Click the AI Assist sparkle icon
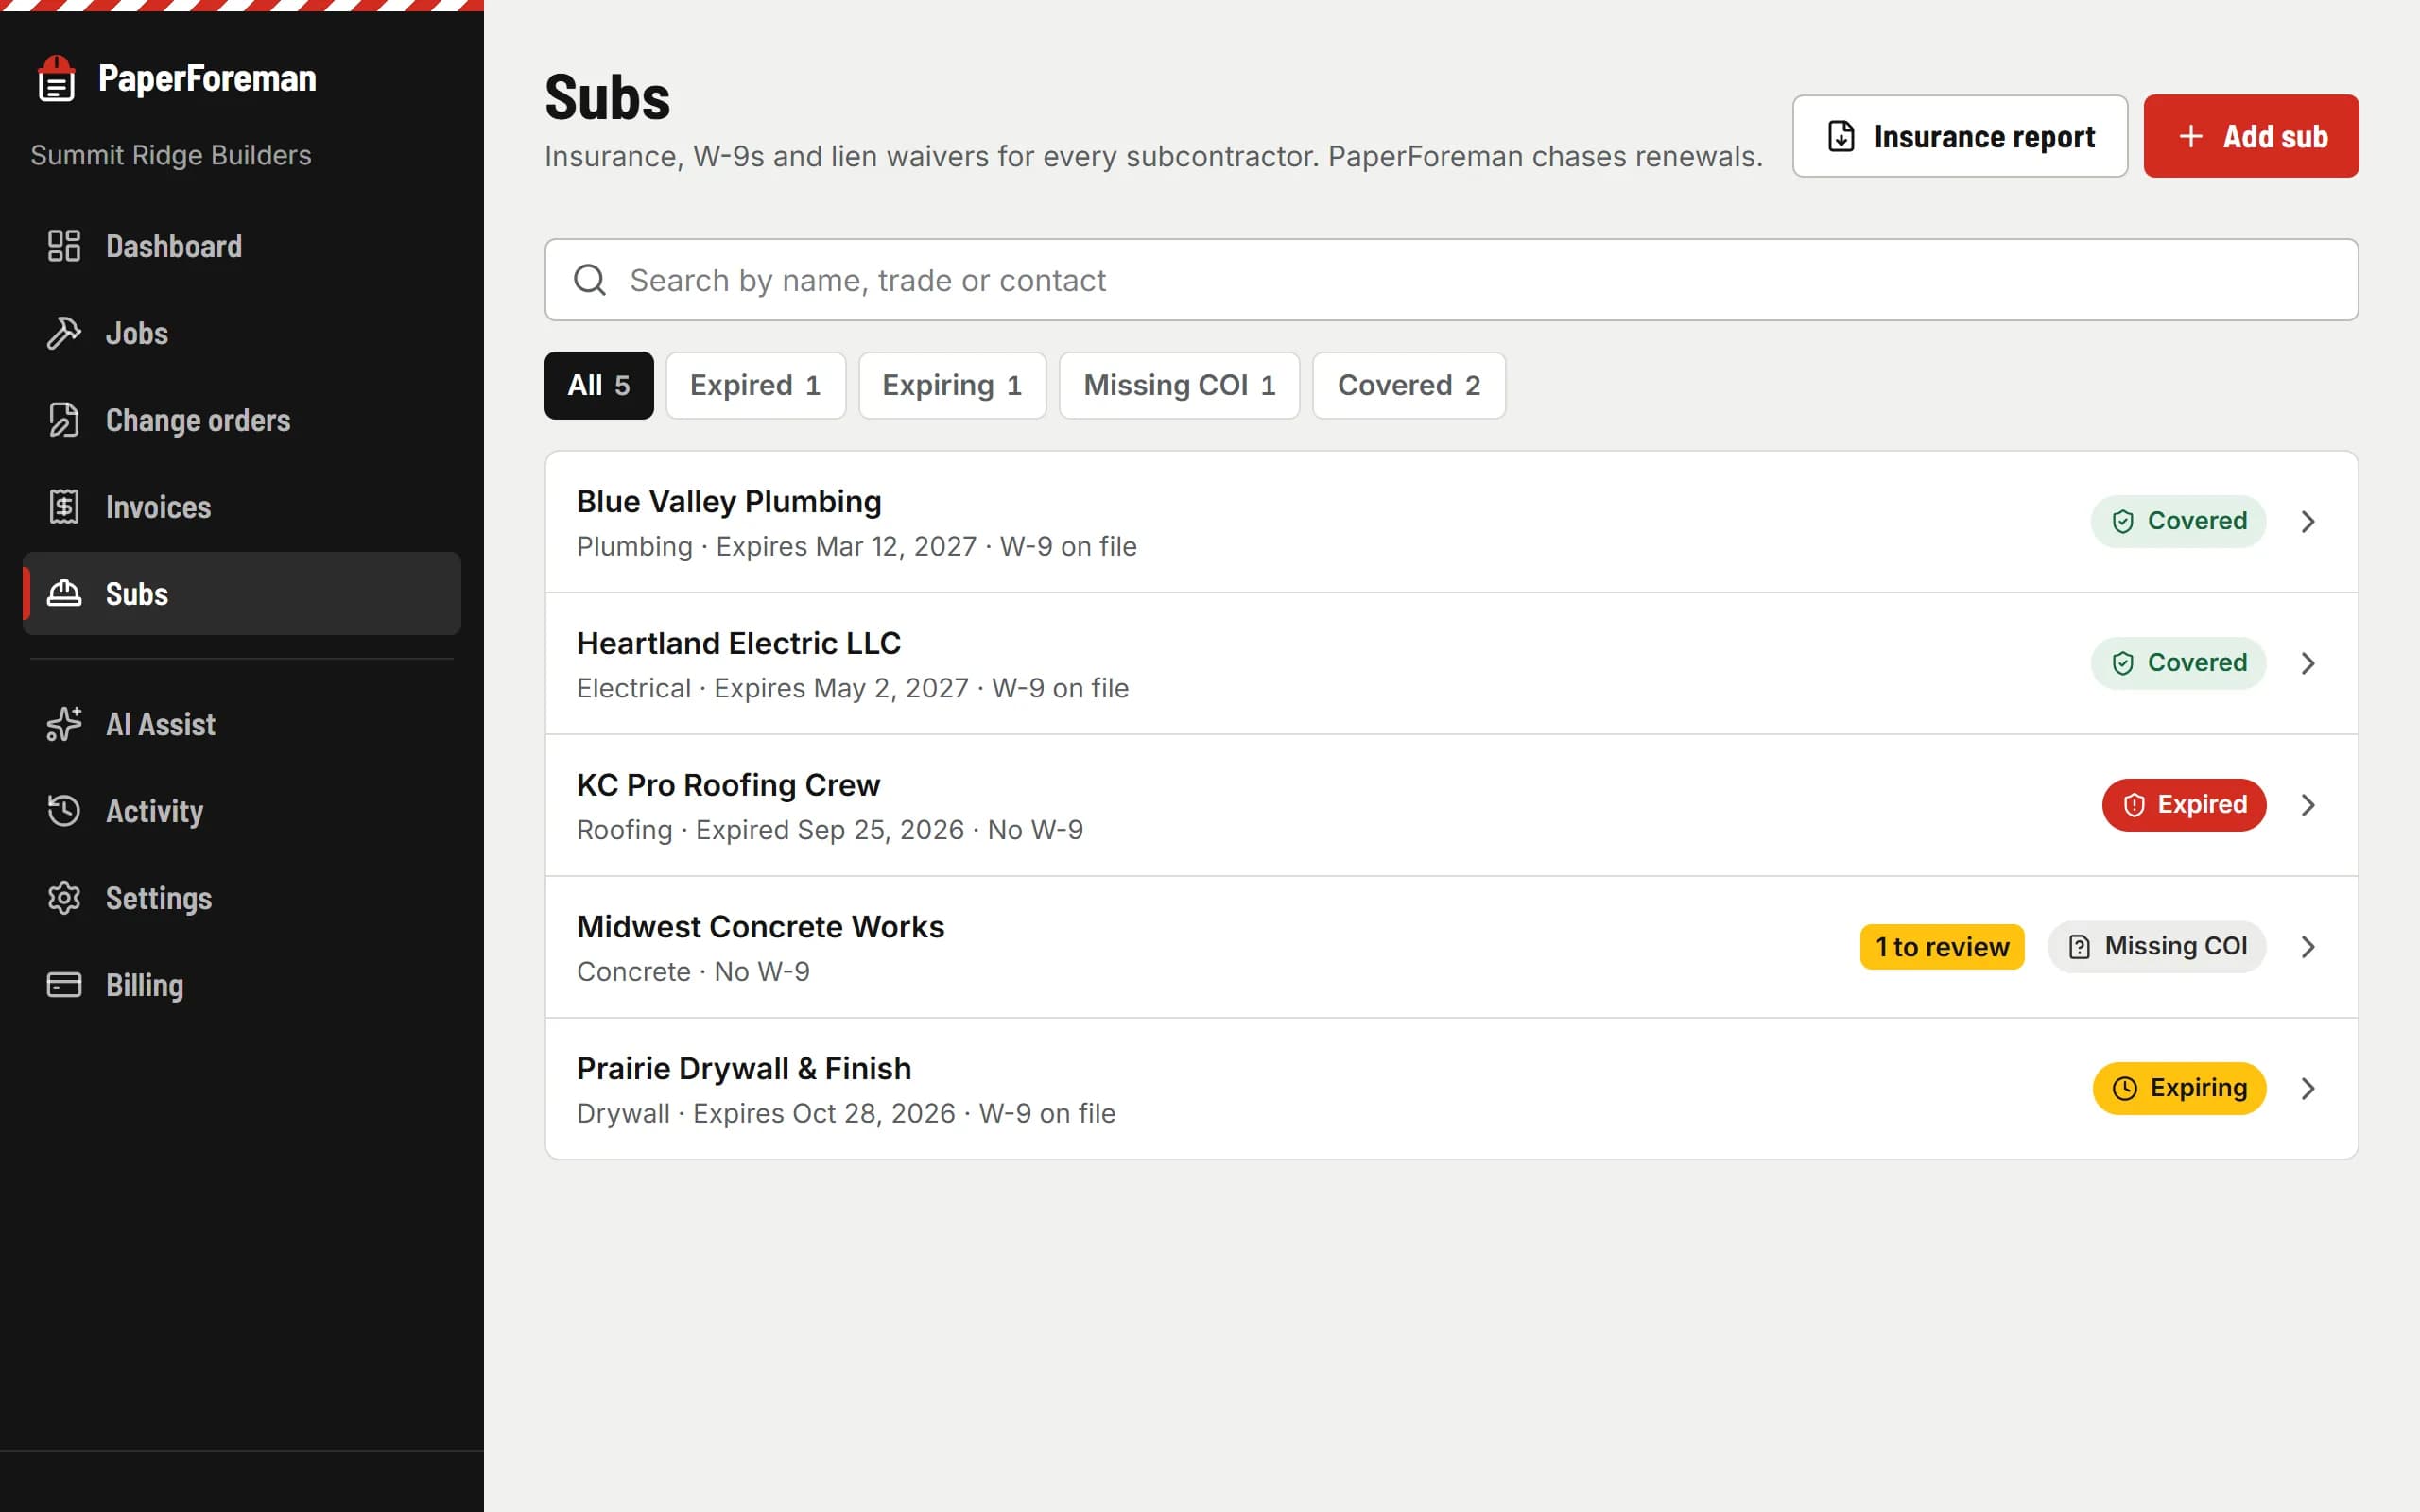The image size is (2420, 1512). click(64, 724)
